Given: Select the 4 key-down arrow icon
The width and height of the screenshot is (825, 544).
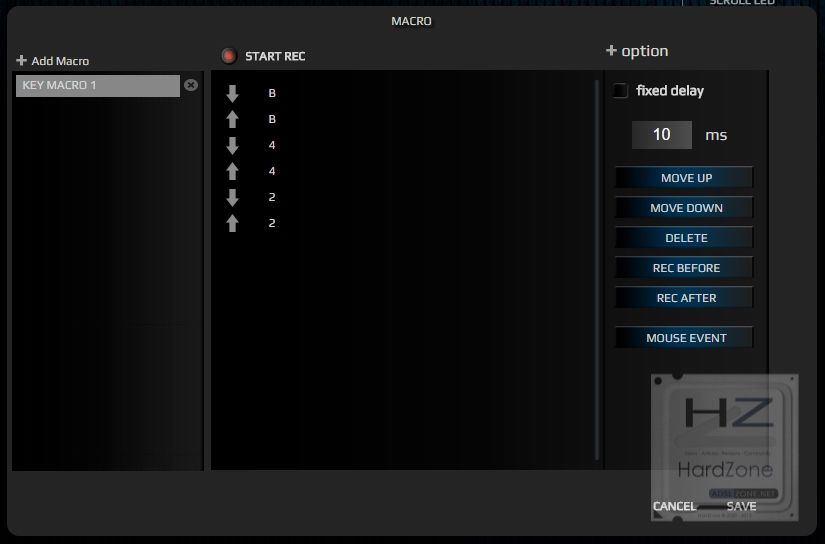Looking at the screenshot, I should (233, 145).
